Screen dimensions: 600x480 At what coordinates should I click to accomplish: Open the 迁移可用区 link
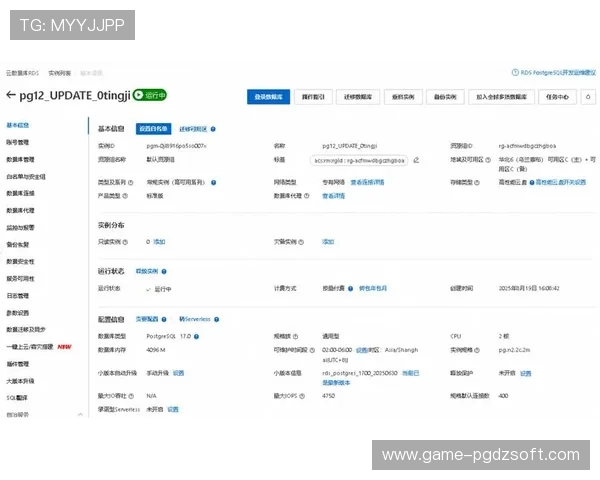[193, 129]
